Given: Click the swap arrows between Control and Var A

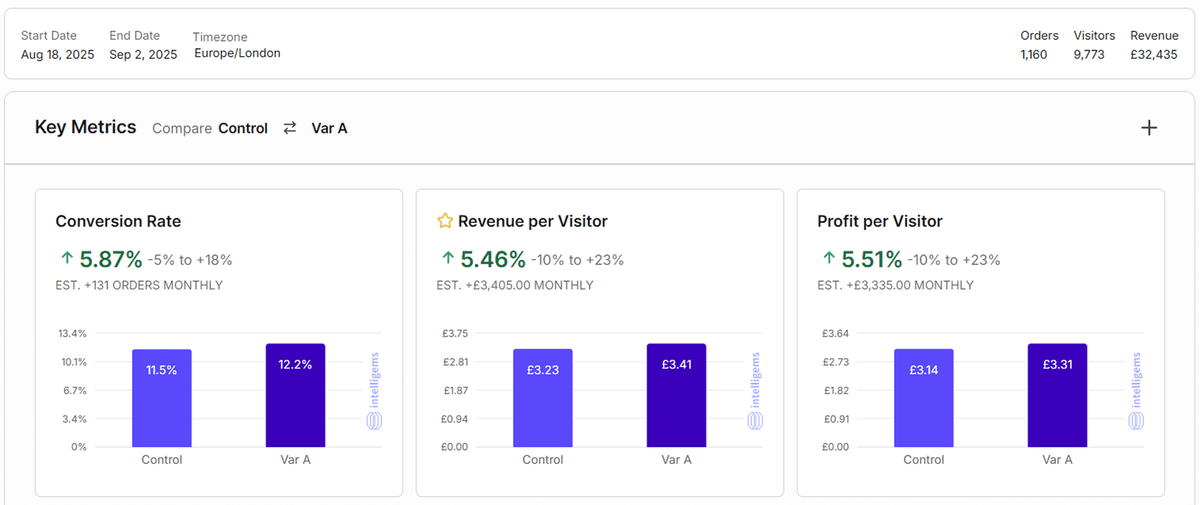Looking at the screenshot, I should [x=290, y=128].
